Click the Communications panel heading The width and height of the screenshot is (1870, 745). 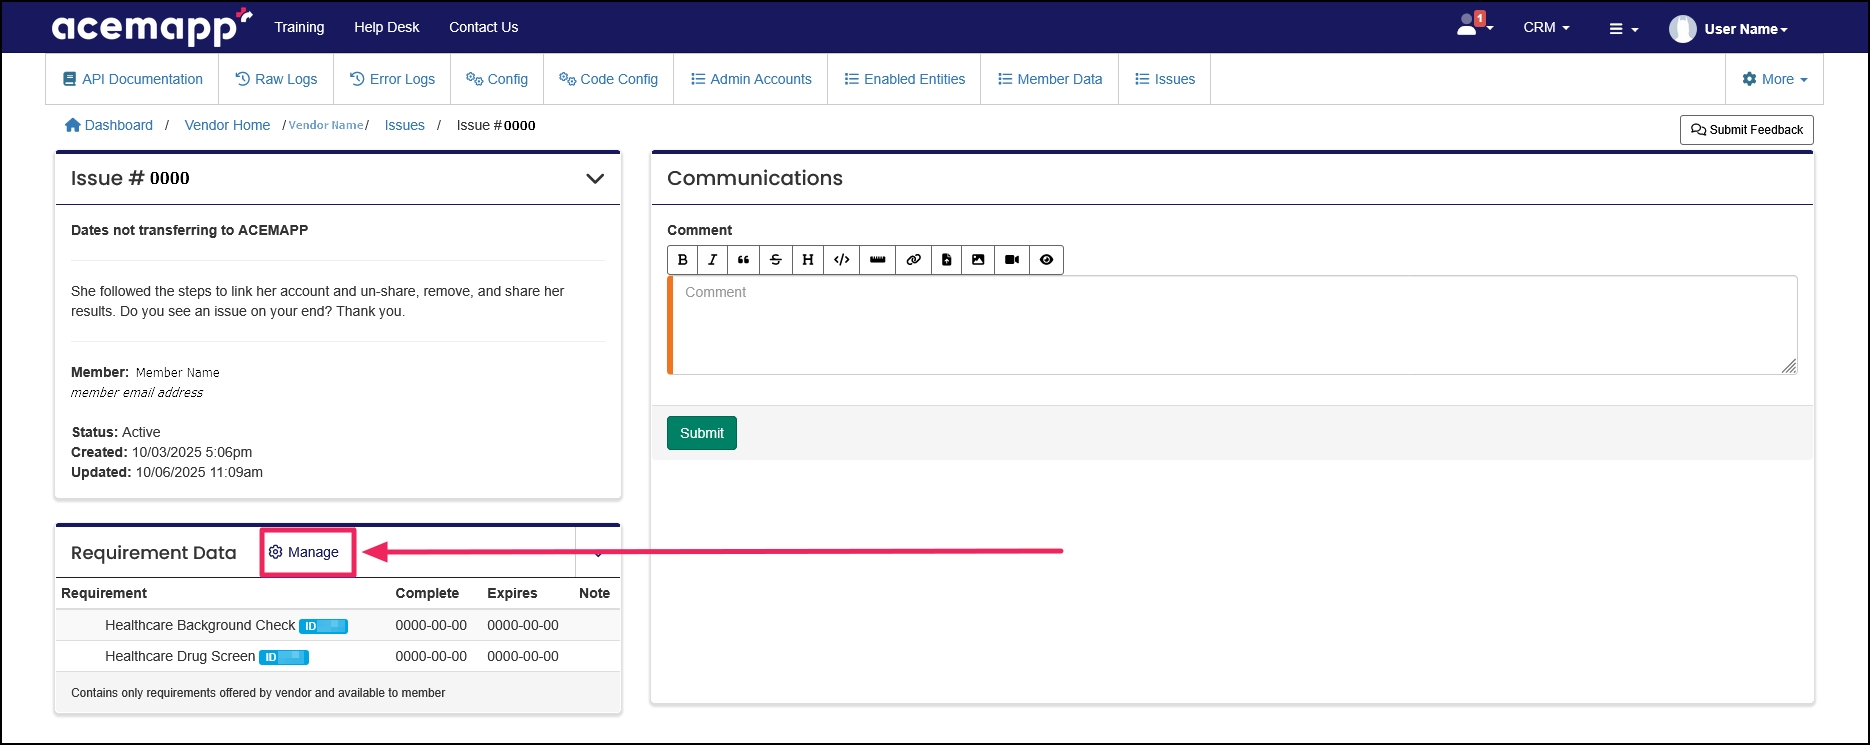(755, 178)
